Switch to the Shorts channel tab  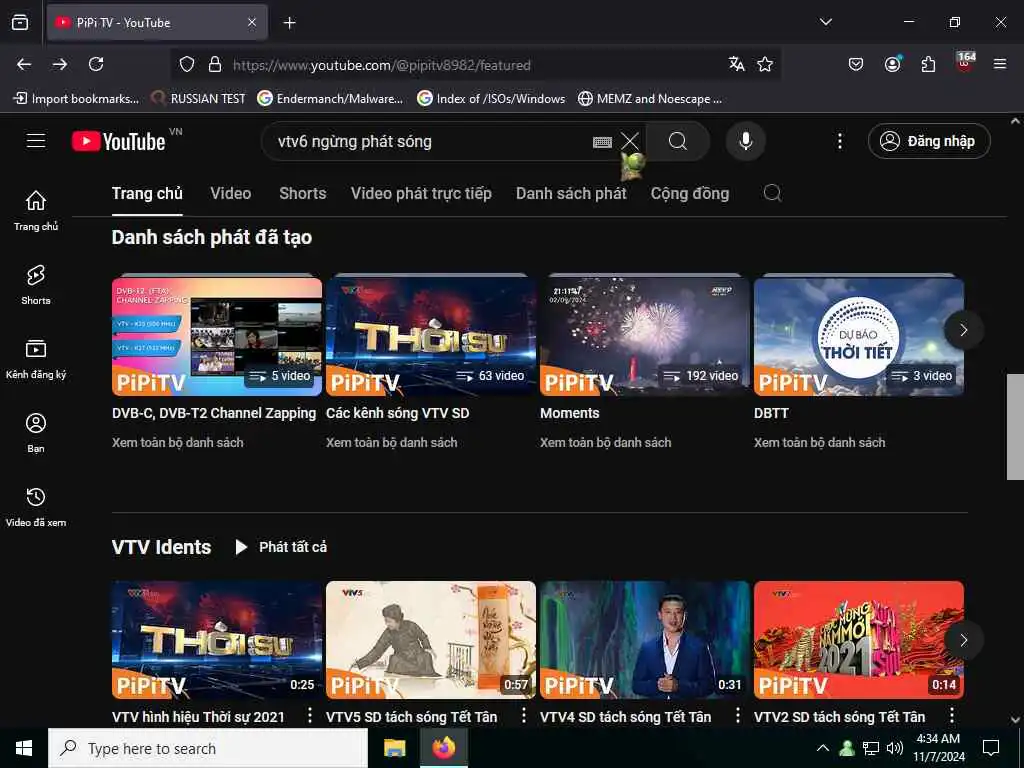[302, 193]
